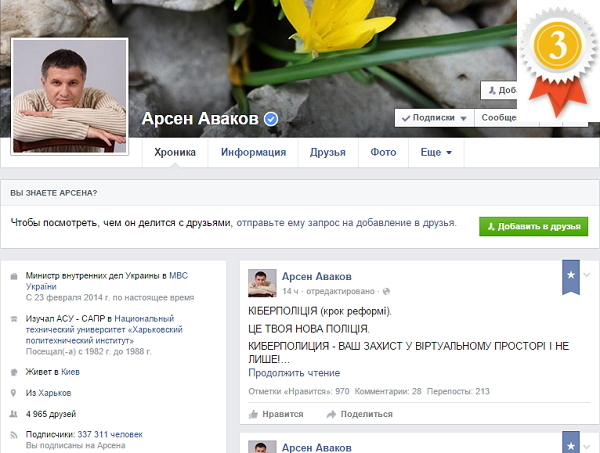Open the Подписки dropdown button
The width and height of the screenshot is (600, 453).
tap(434, 118)
